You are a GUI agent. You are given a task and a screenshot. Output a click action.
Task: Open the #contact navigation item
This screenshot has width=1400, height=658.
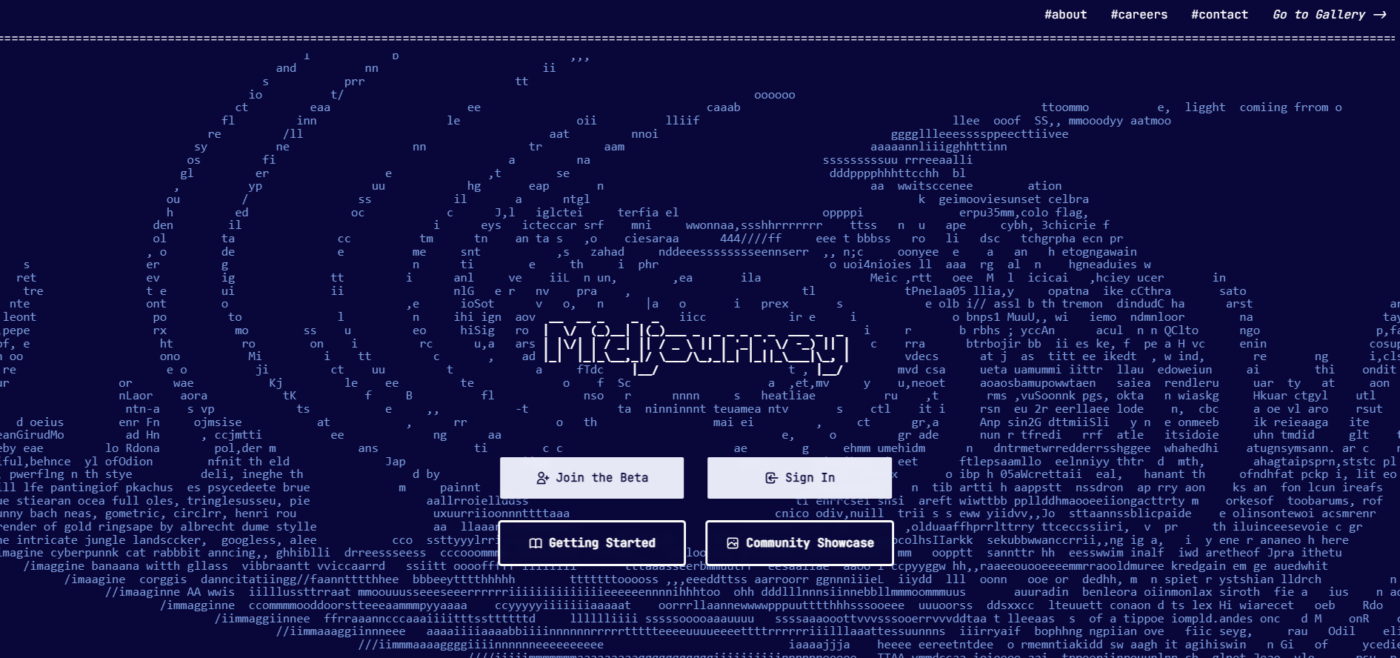(x=1219, y=14)
